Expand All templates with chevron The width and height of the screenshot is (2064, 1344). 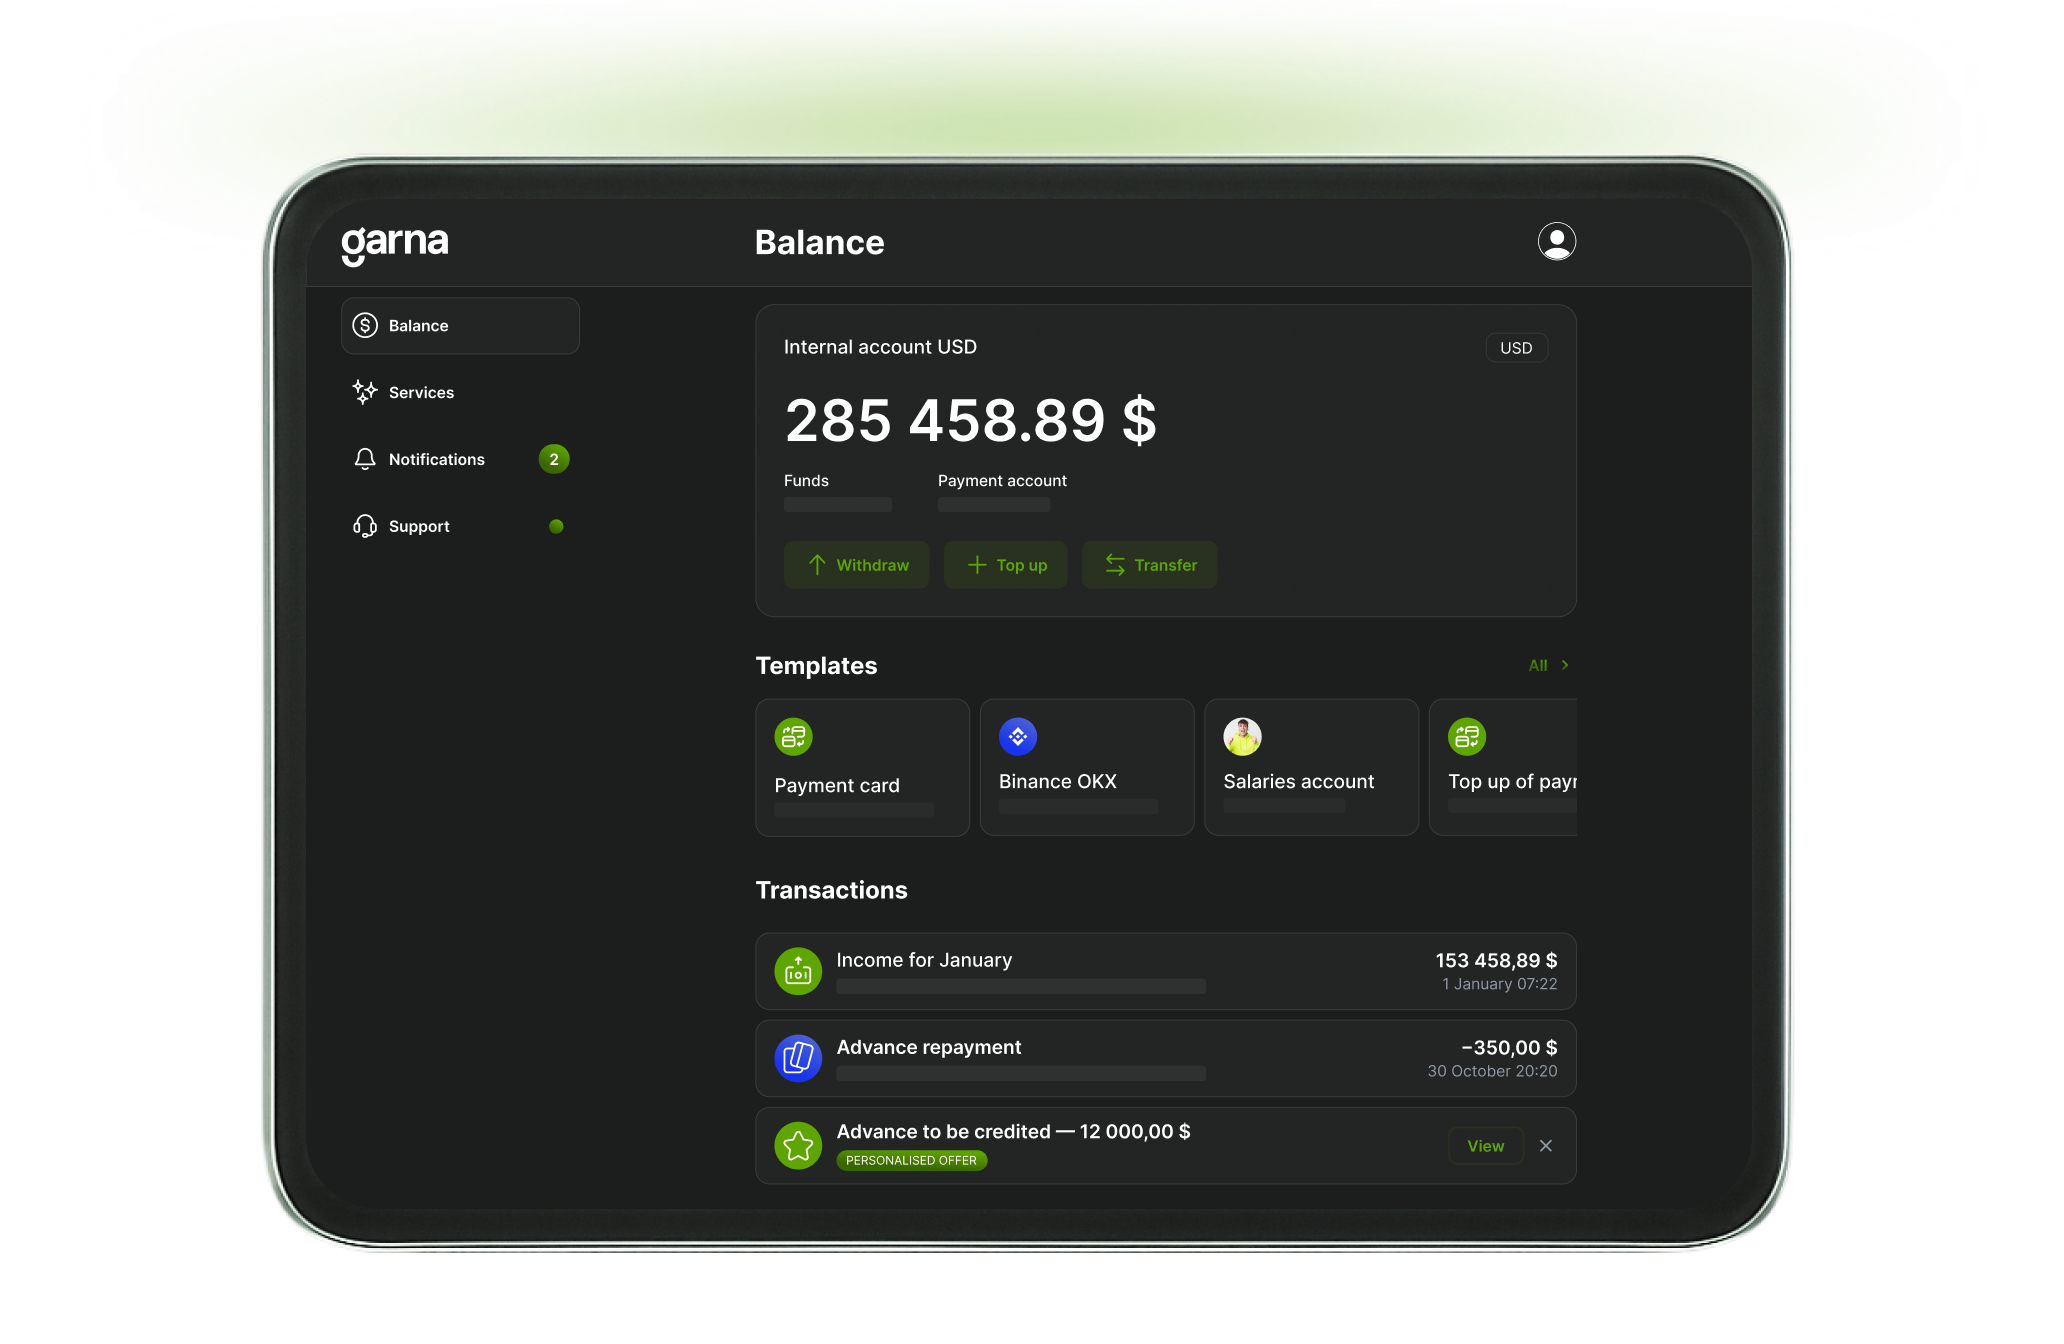1548,665
